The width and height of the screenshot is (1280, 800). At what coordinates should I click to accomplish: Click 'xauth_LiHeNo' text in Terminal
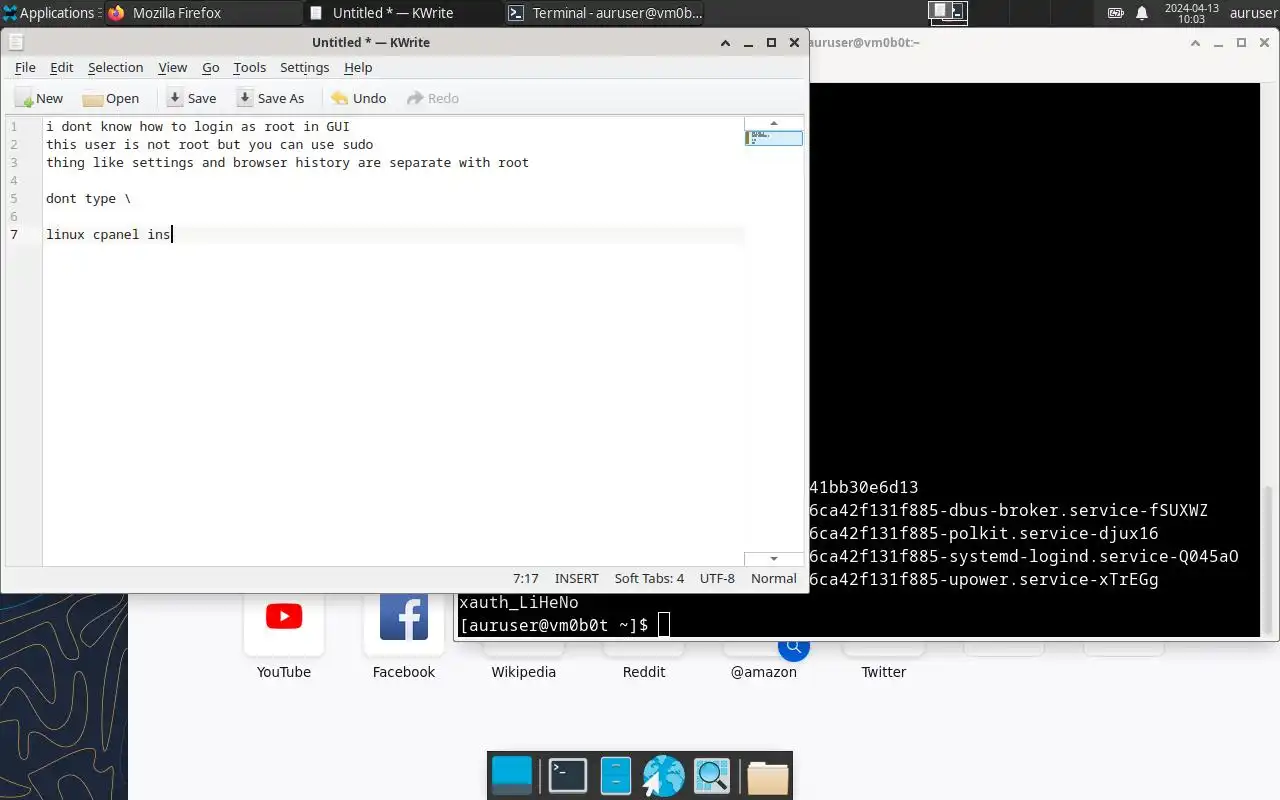click(518, 602)
